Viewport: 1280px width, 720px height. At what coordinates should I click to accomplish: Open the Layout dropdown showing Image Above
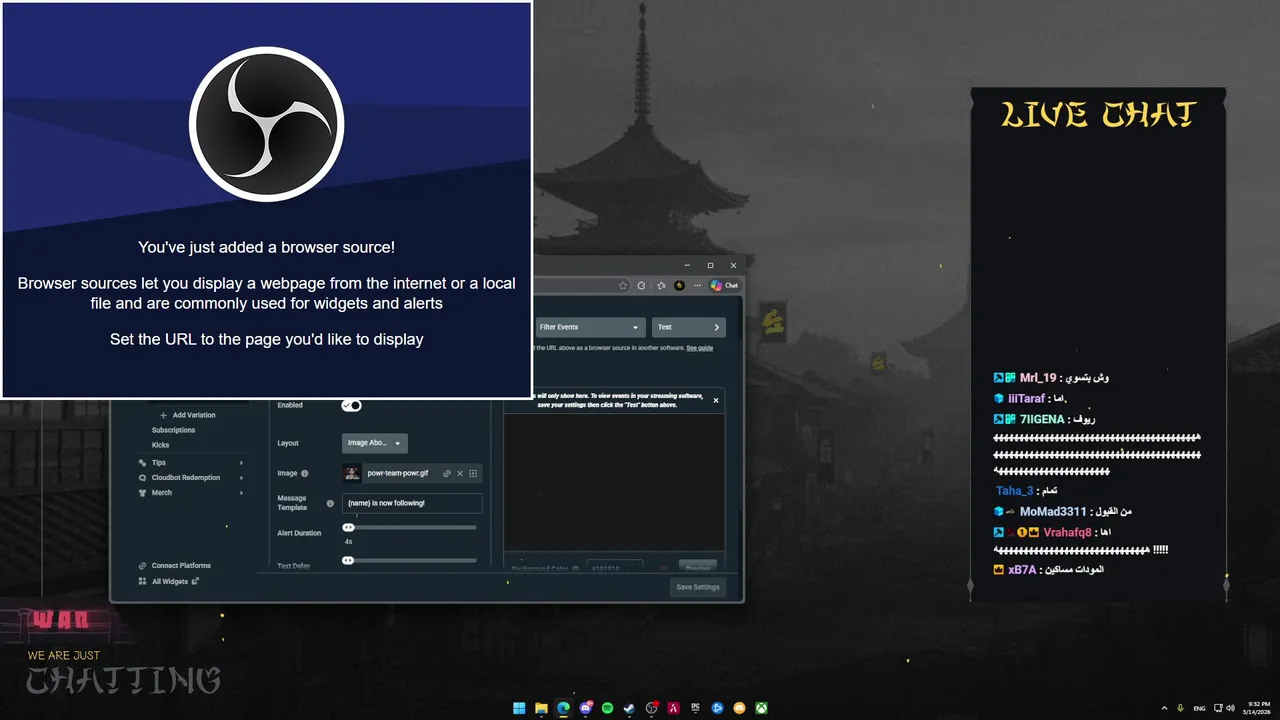pos(375,443)
